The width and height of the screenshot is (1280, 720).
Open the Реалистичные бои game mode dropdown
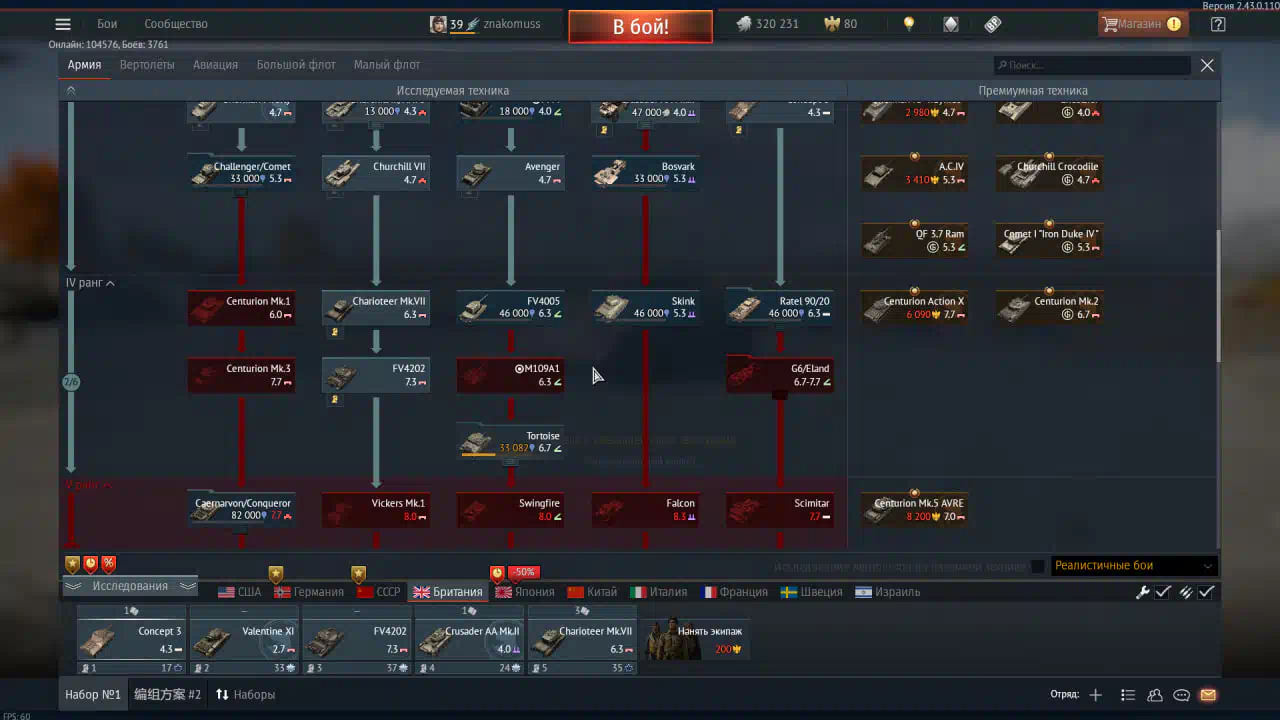(x=1134, y=566)
